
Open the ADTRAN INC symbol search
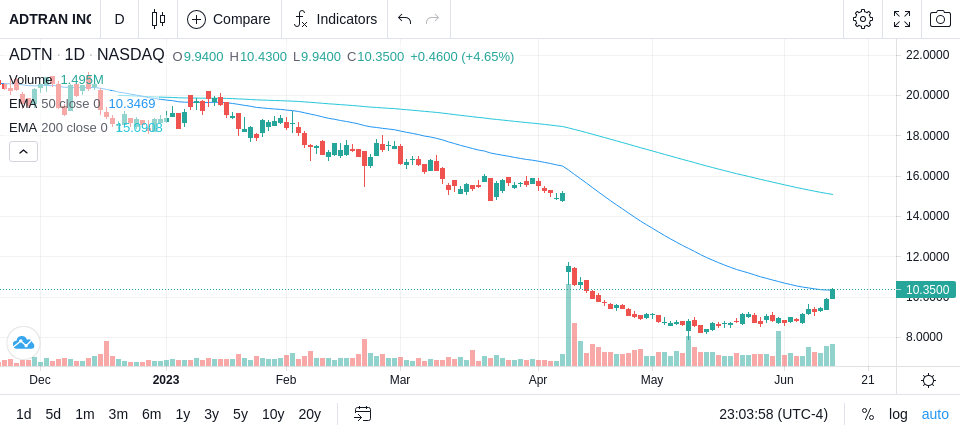coord(50,19)
